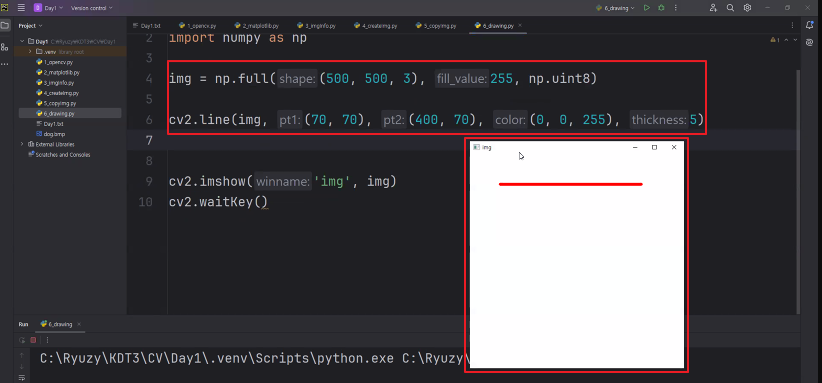Open the Day1 project dropdown
This screenshot has width=822, height=383.
click(x=48, y=8)
